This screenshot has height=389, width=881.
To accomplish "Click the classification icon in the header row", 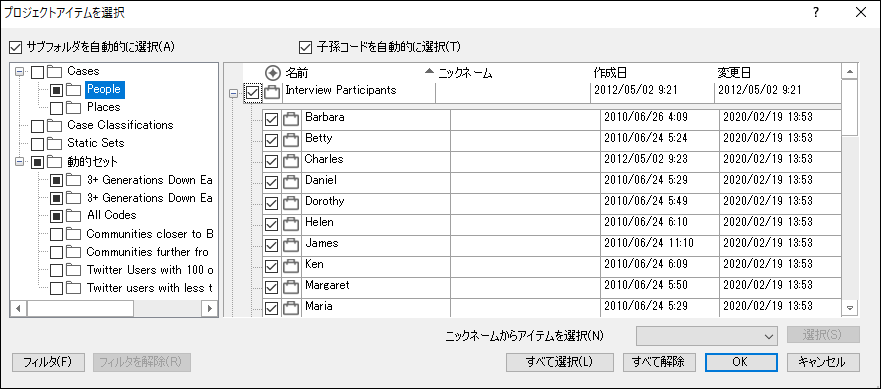I will click(273, 73).
